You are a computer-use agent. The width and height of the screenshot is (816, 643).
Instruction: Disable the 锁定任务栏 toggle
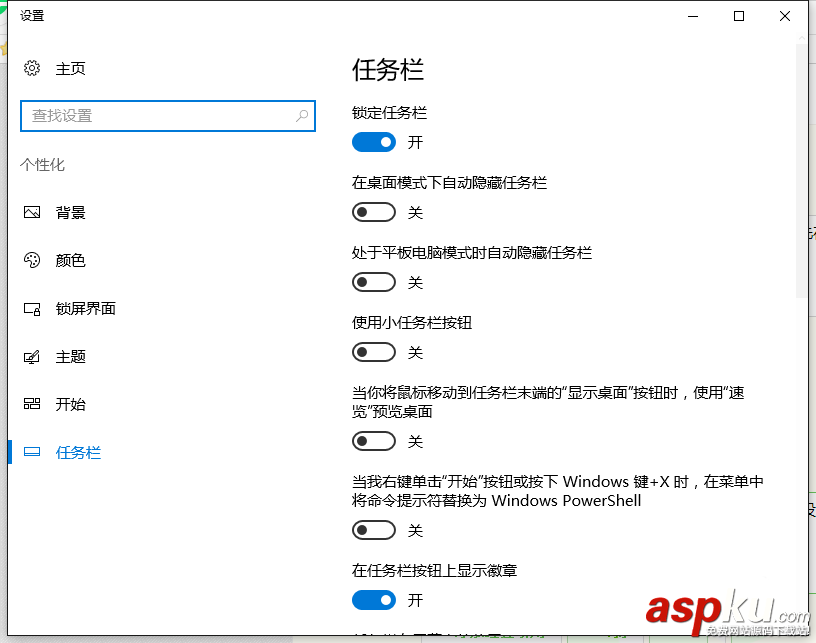coord(374,142)
